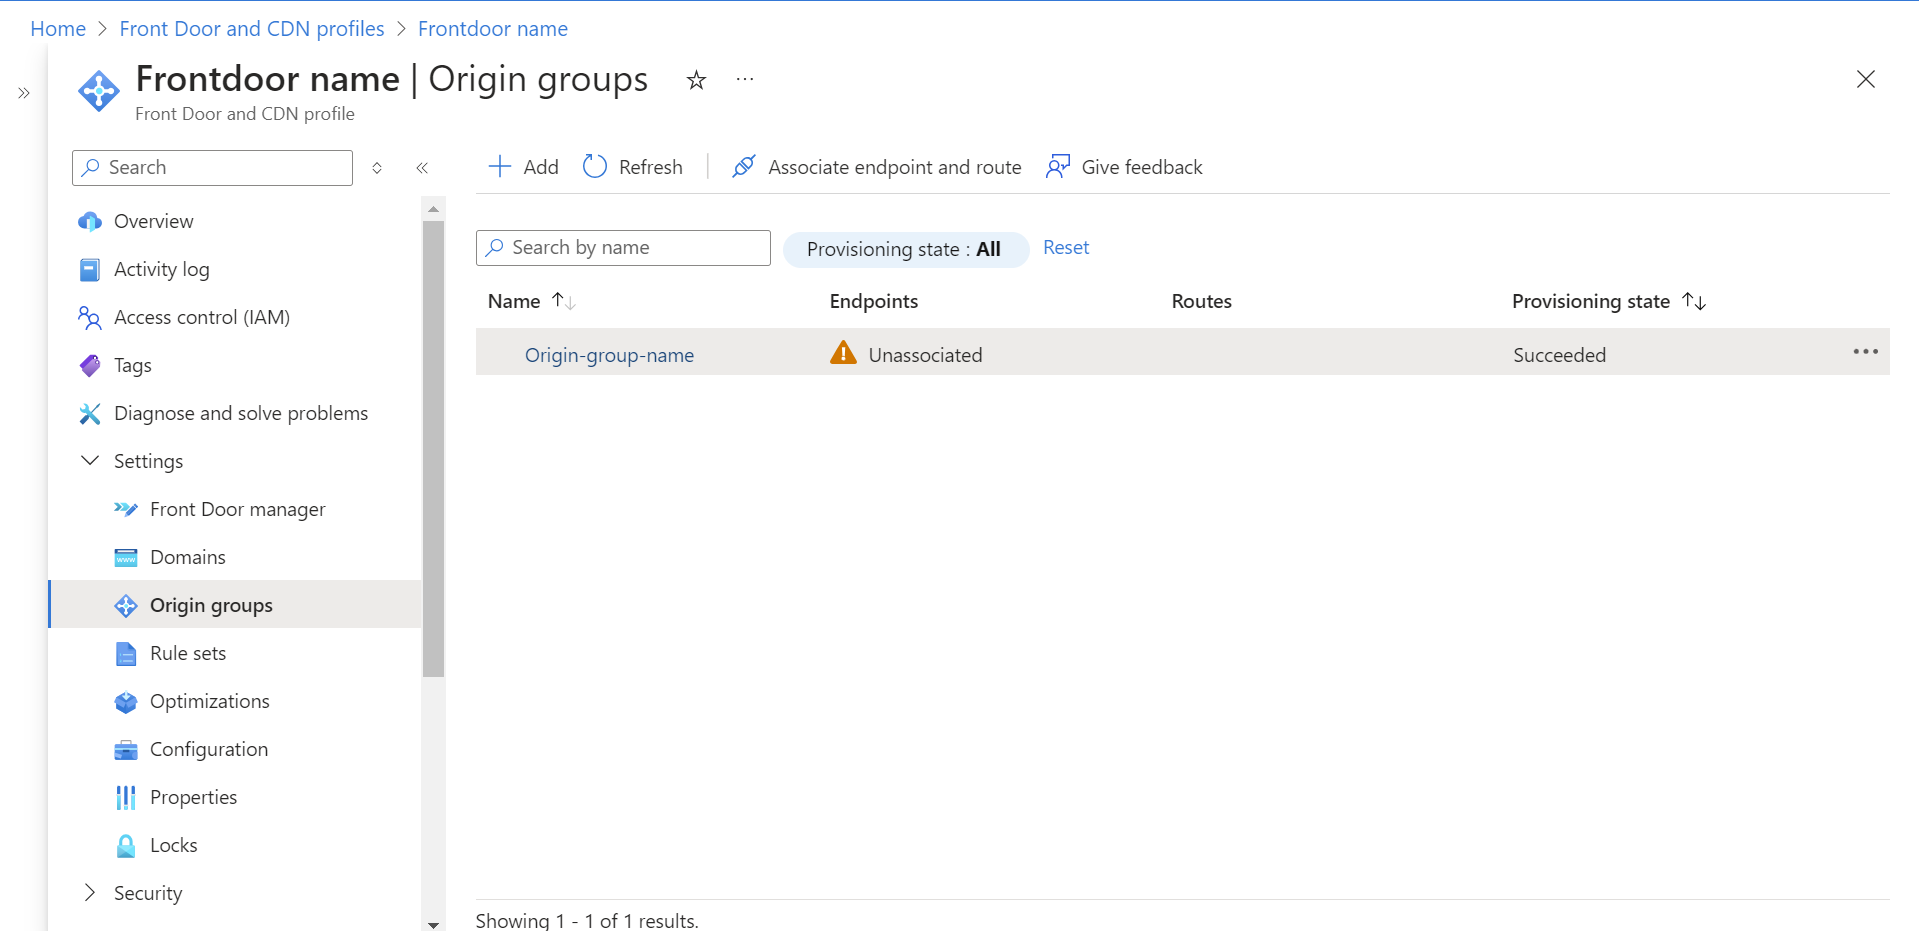Toggle expand/collapse all sidebar groups arrows
Image resolution: width=1919 pixels, height=931 pixels.
[377, 168]
